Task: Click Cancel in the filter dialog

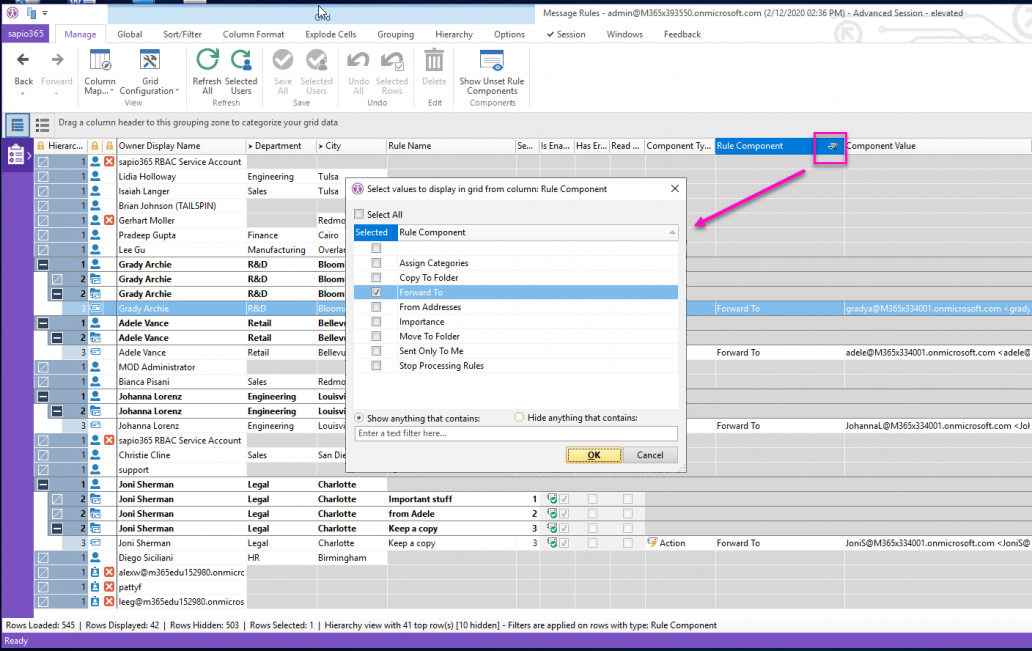Action: [x=650, y=455]
